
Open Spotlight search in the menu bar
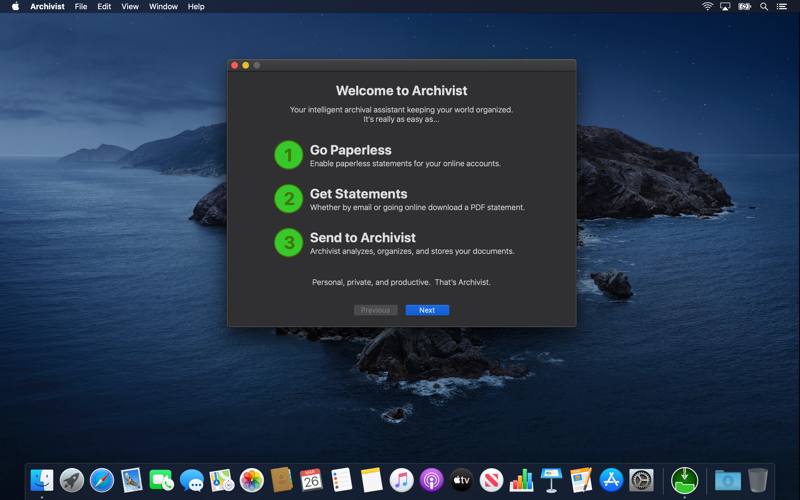pos(764,7)
